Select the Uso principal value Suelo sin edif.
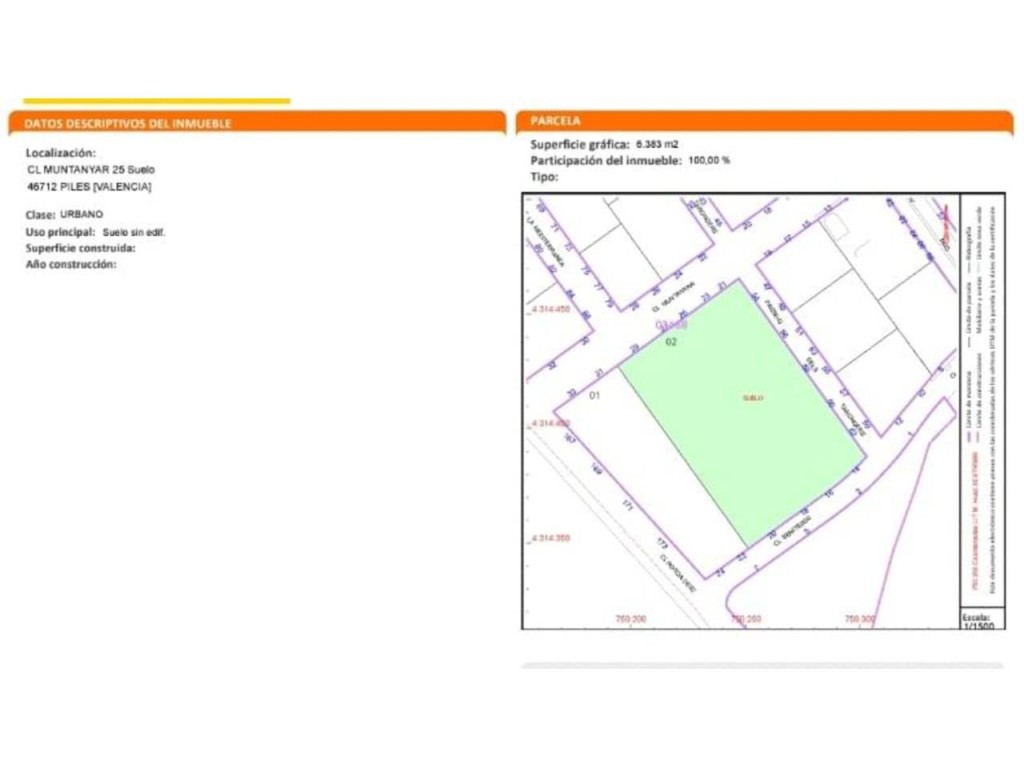 click(134, 232)
